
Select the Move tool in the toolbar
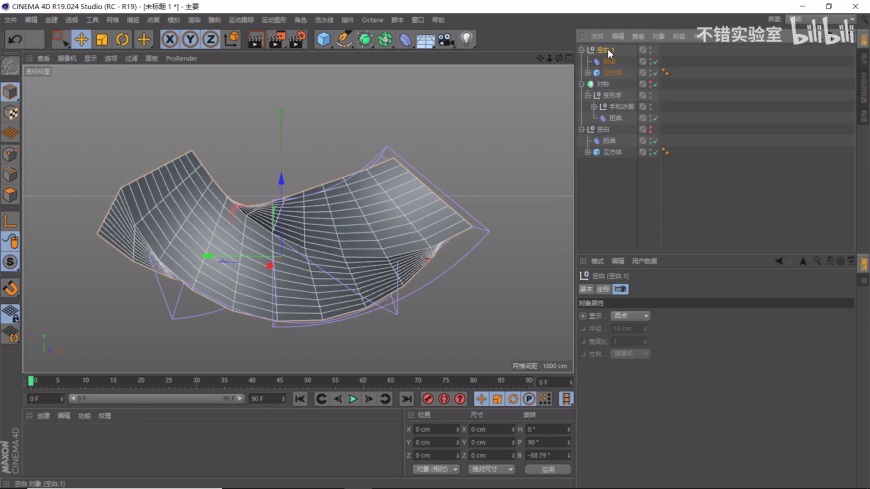tap(81, 39)
